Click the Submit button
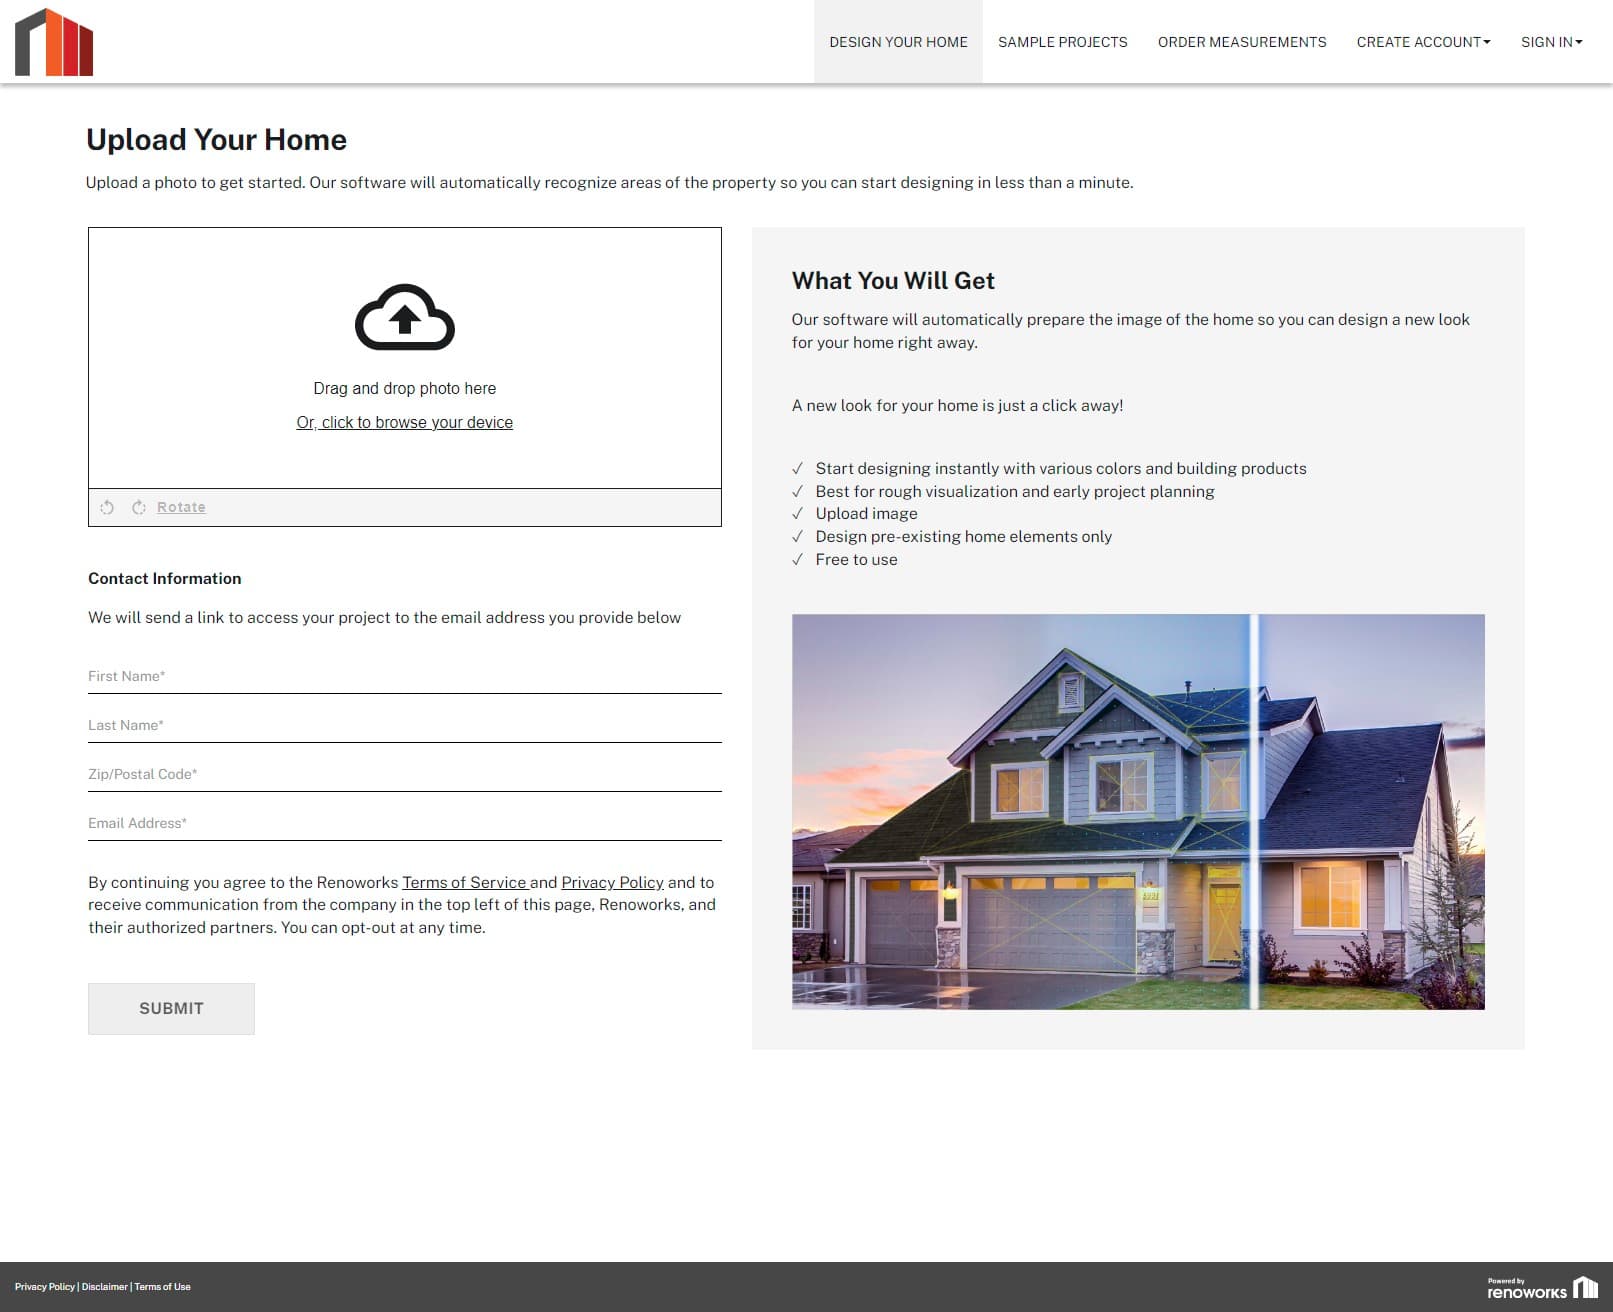 click(x=171, y=1009)
